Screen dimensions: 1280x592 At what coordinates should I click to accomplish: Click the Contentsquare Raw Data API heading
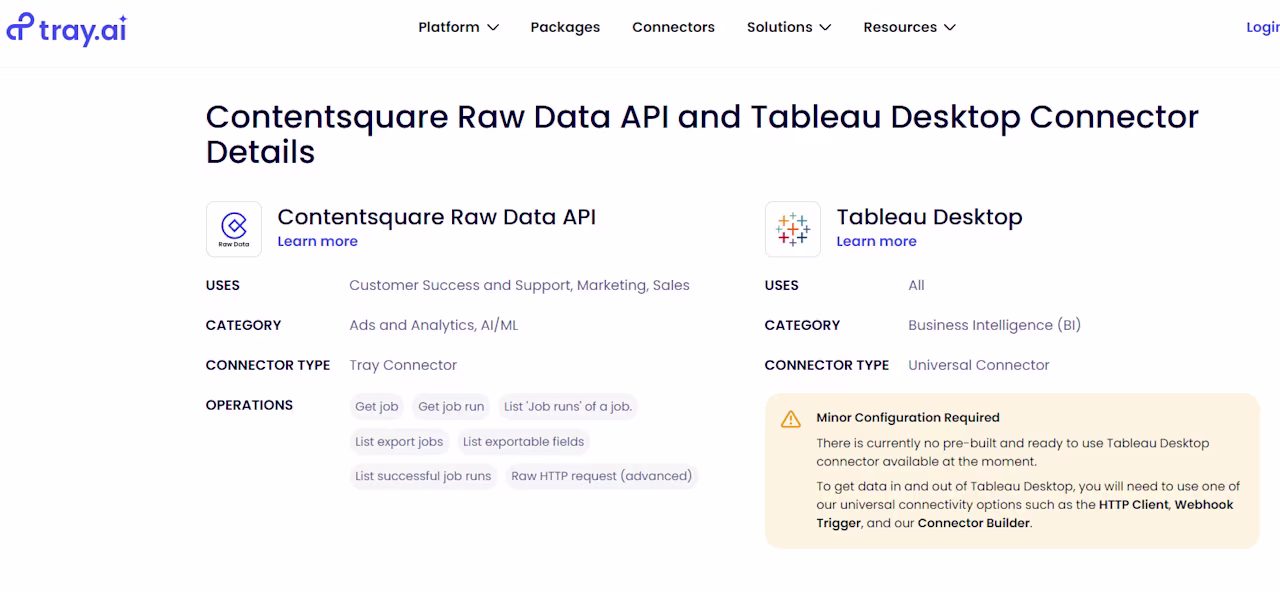[436, 217]
